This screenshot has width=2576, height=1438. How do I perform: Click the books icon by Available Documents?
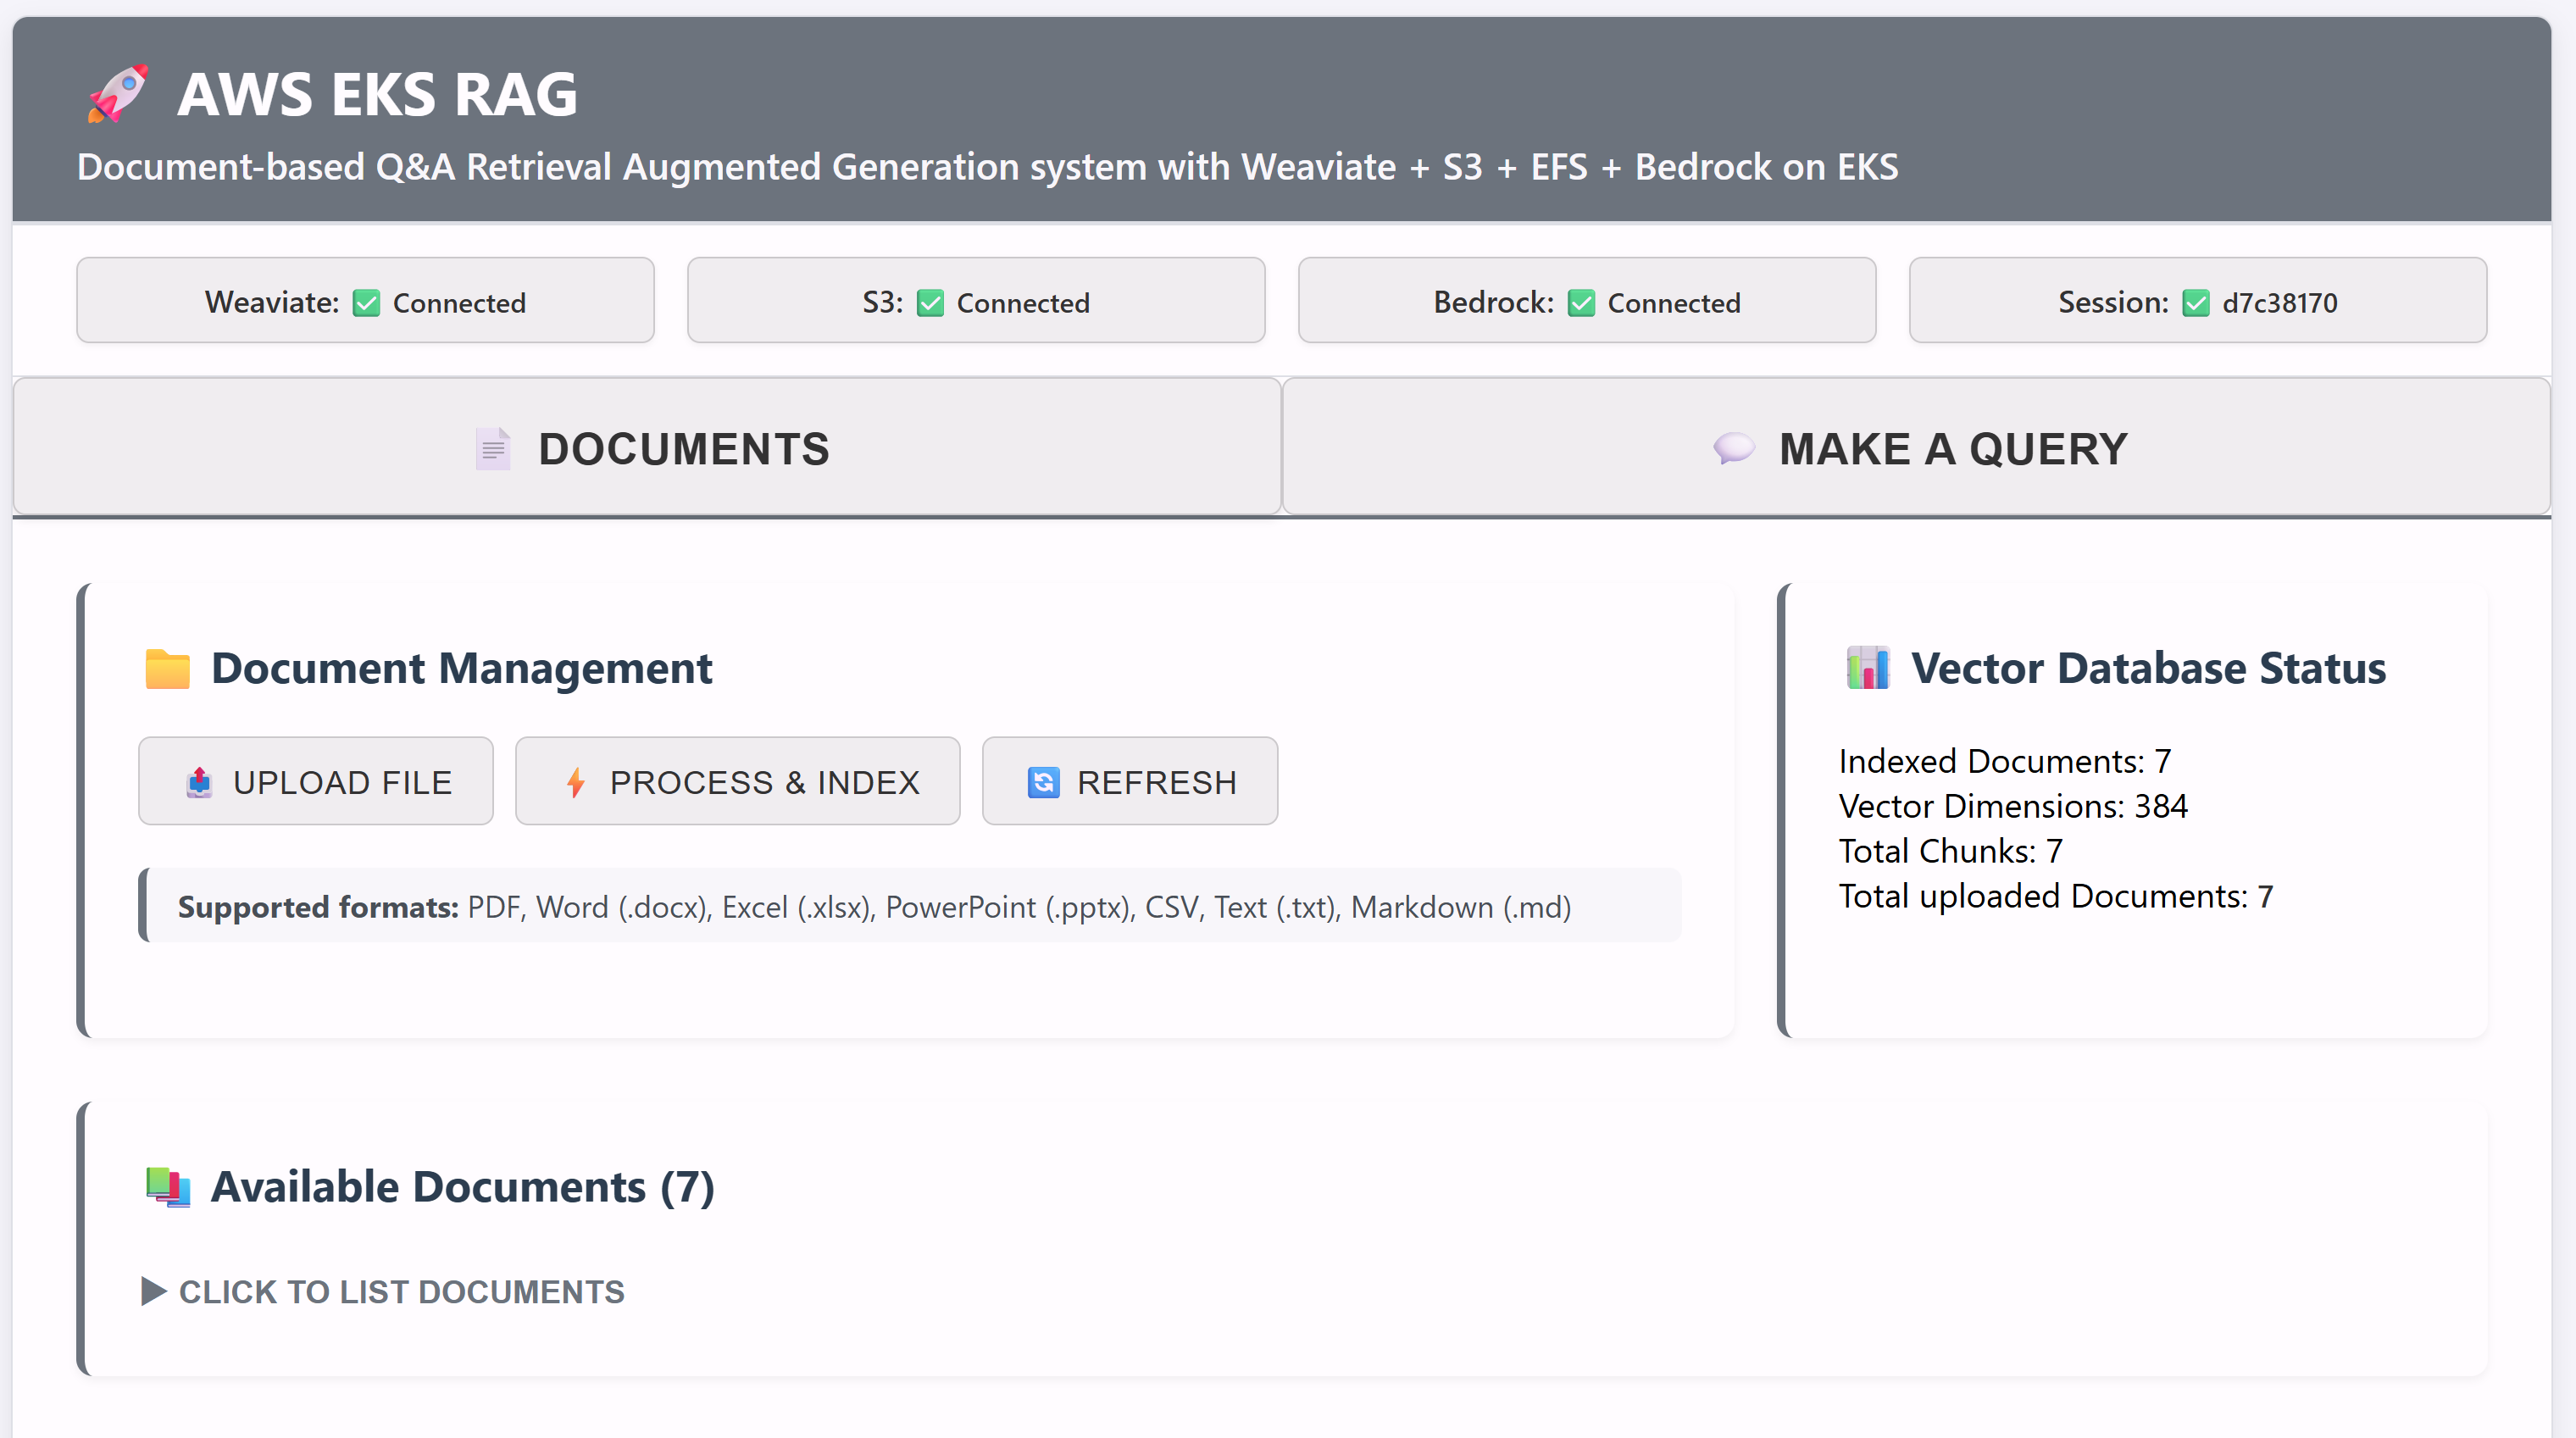[x=167, y=1187]
